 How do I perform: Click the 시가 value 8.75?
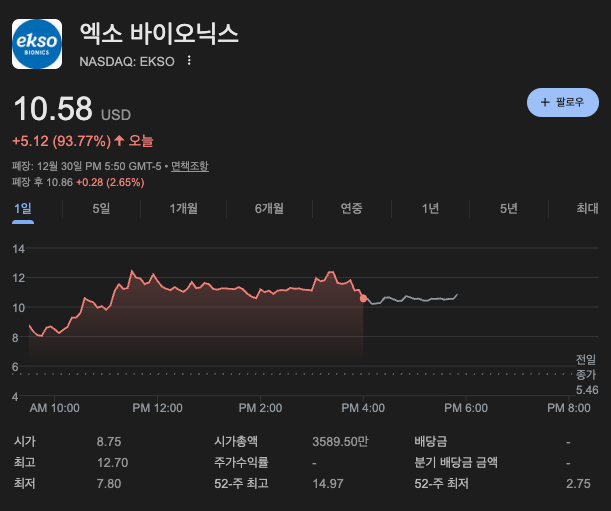[109, 442]
